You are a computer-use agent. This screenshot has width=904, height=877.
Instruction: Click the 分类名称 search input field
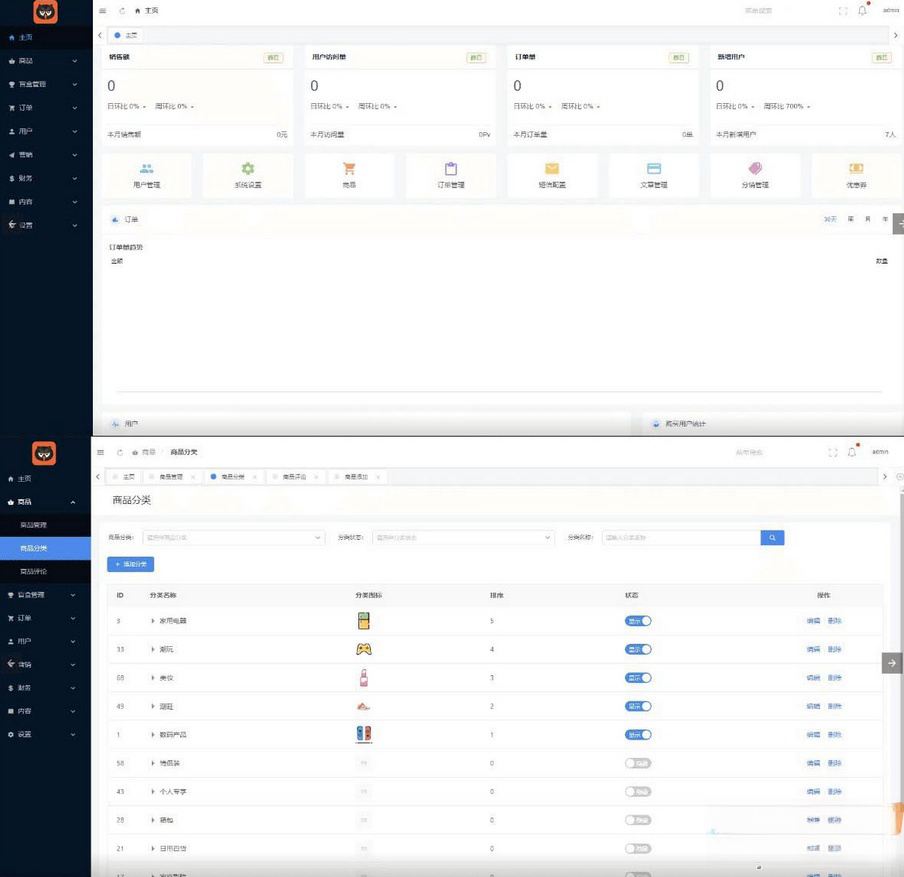[681, 538]
